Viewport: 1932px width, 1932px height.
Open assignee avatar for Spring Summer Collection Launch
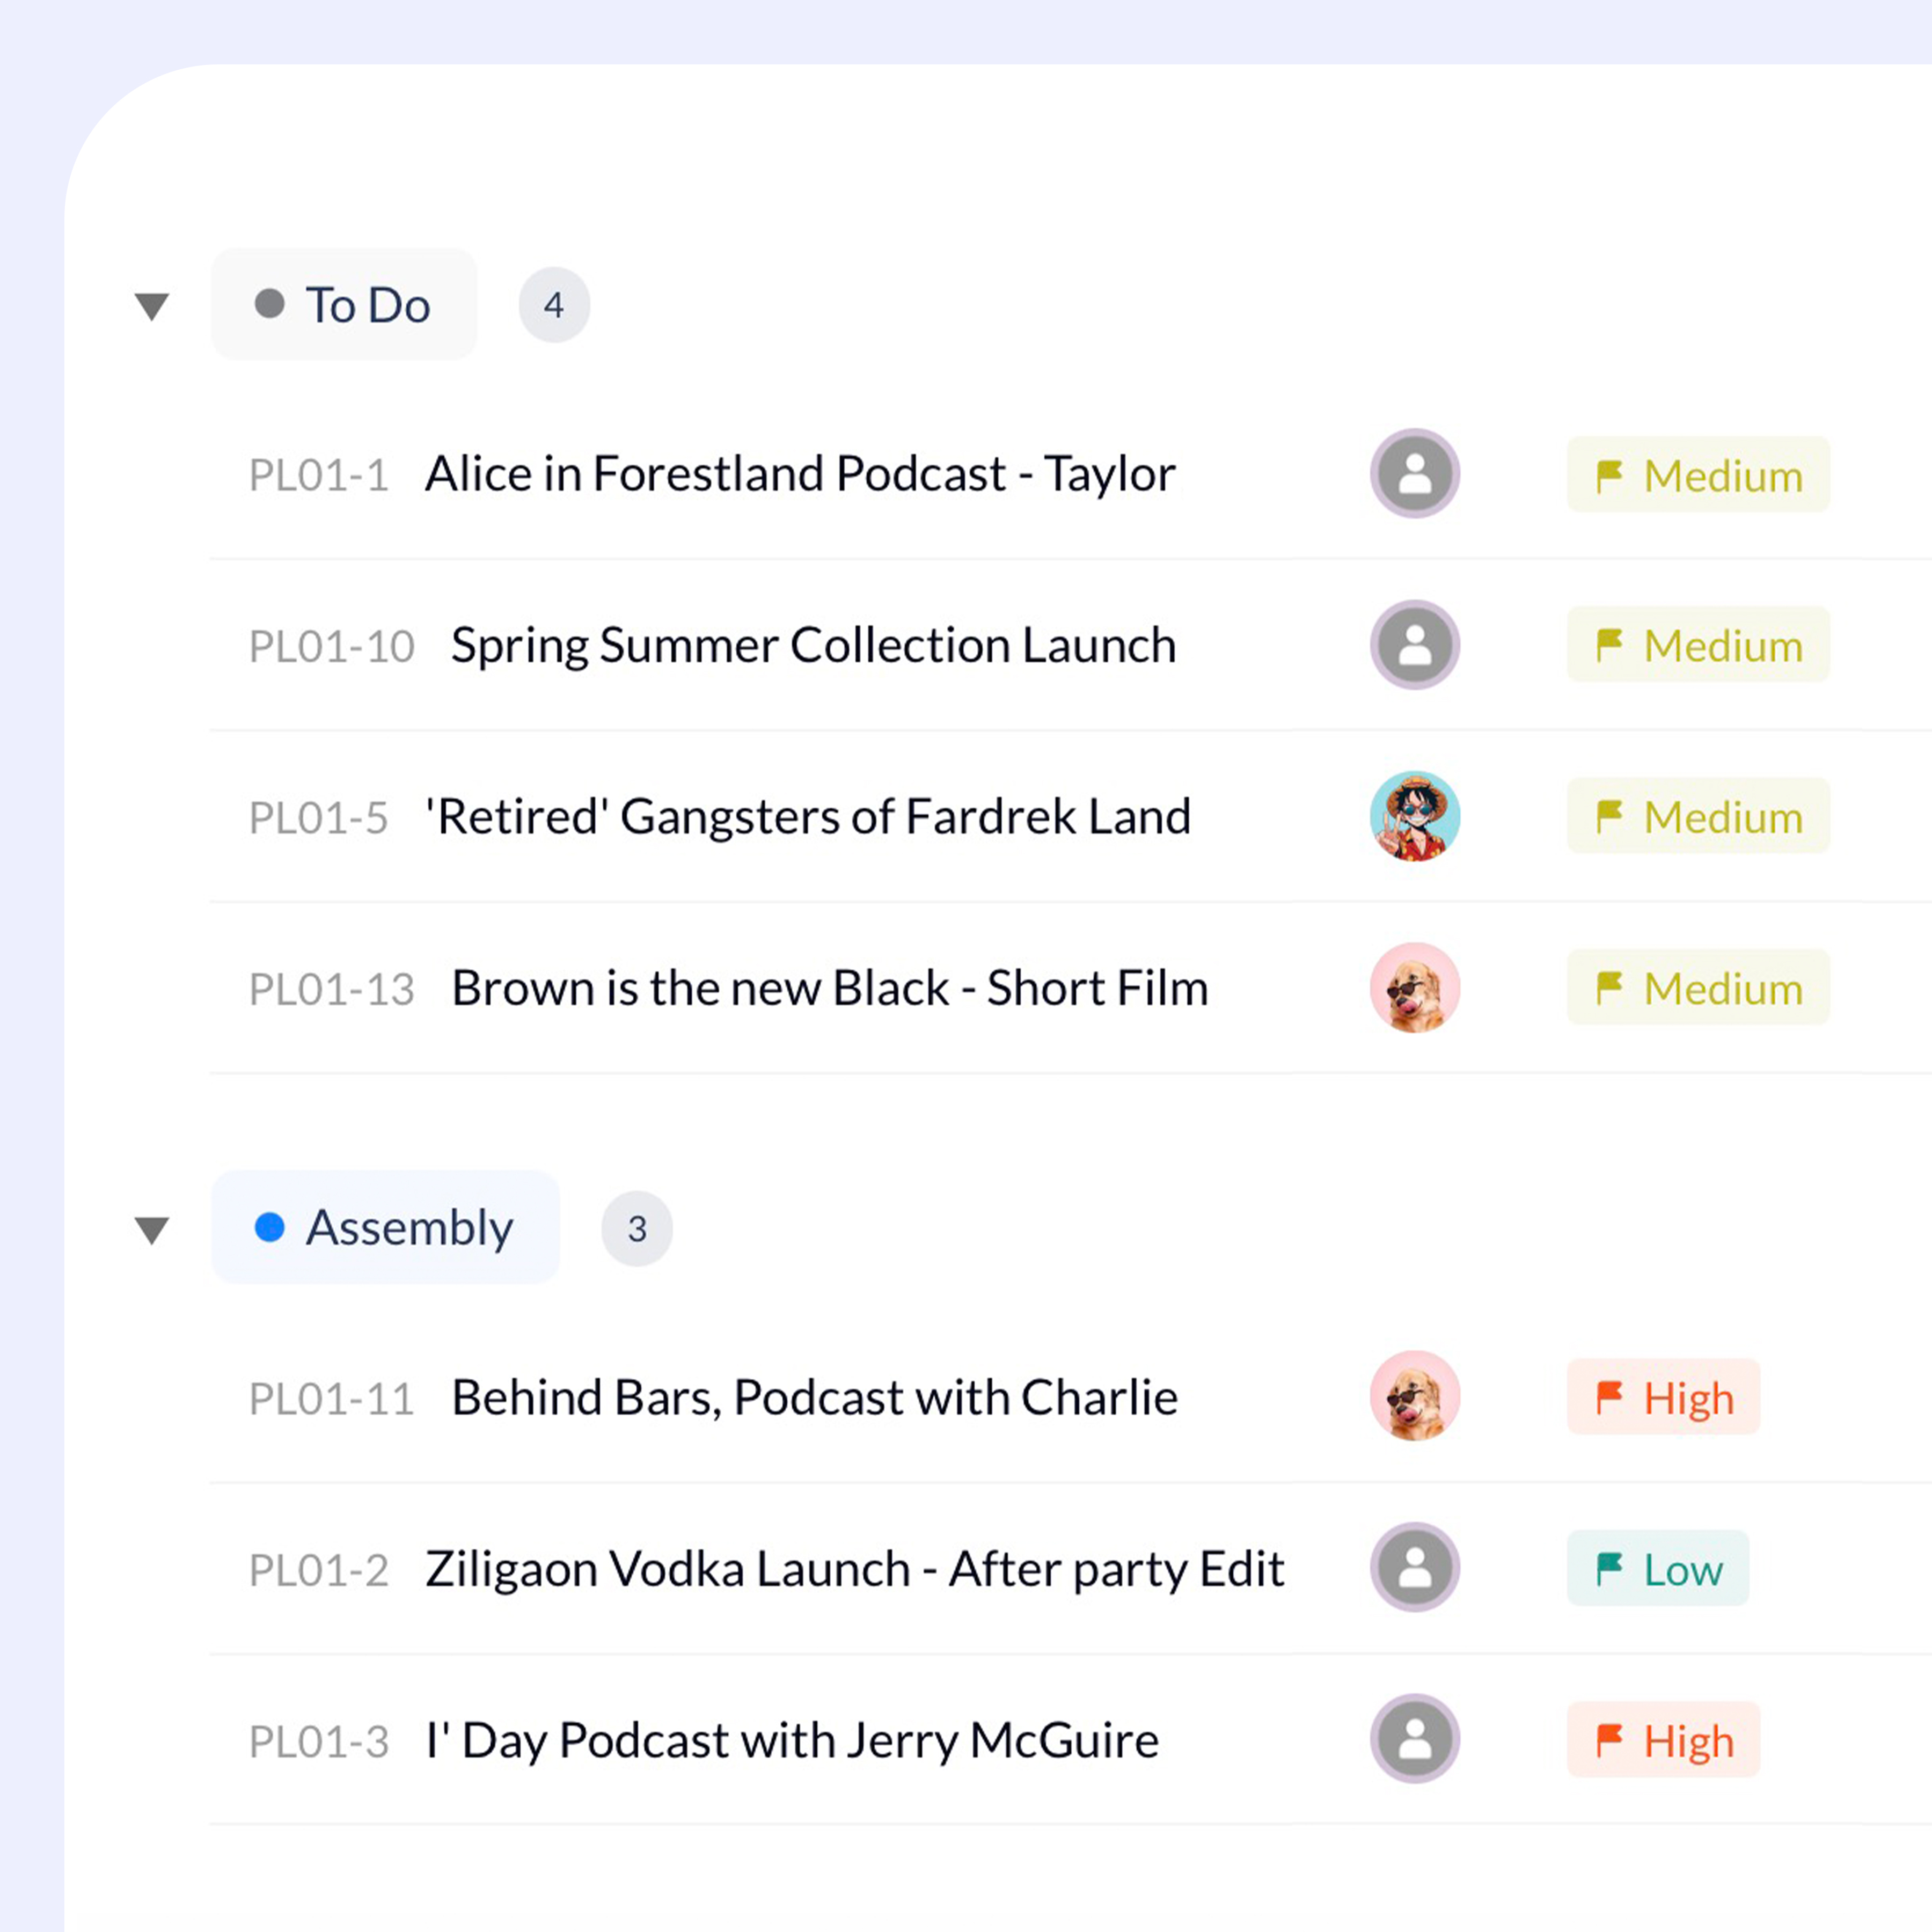1415,645
